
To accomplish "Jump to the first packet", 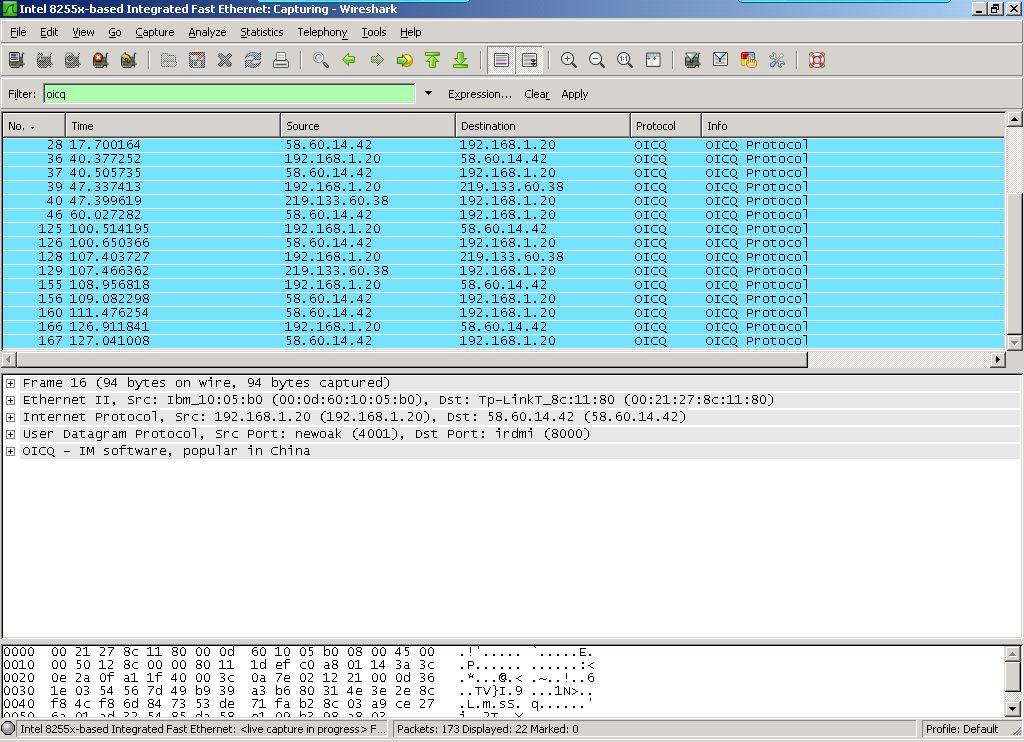I will click(x=433, y=60).
